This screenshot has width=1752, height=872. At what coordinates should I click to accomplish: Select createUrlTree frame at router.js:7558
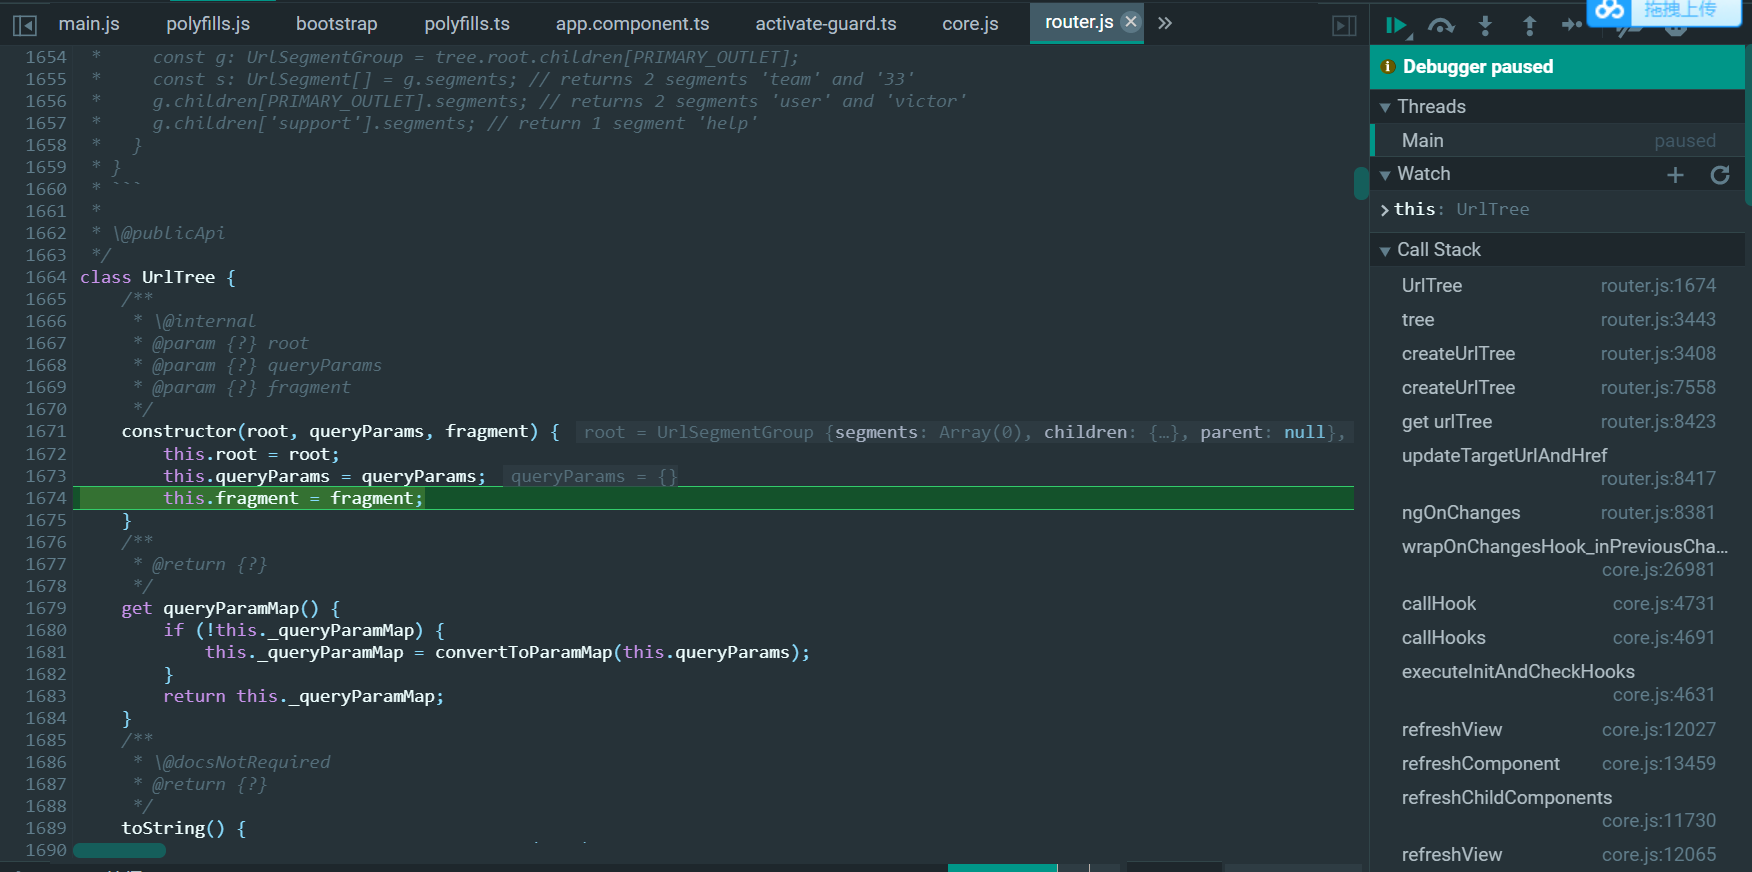1557,388
